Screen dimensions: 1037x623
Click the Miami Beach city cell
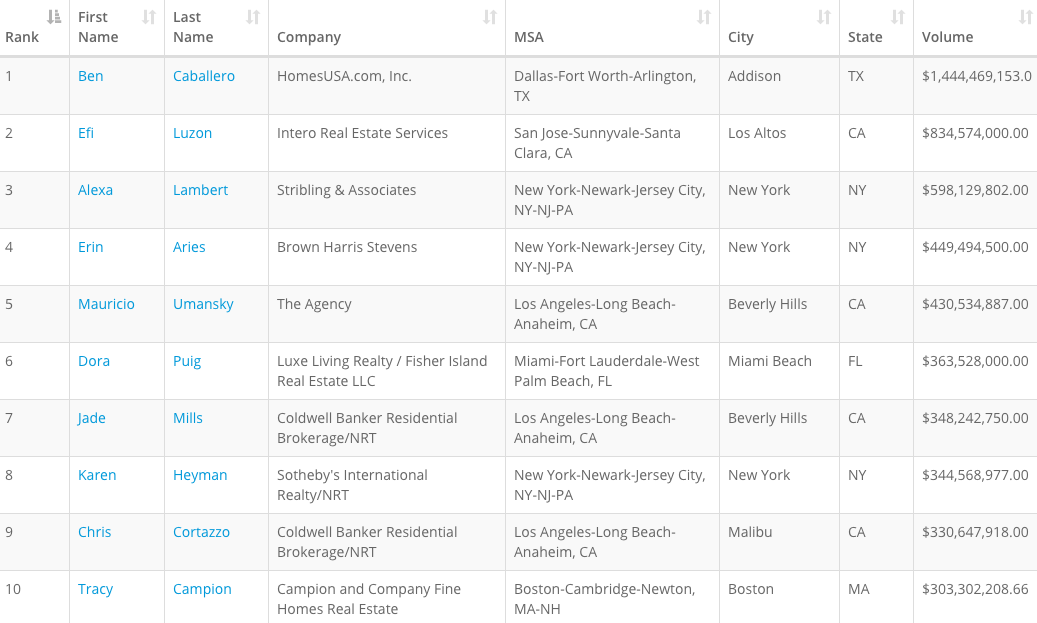[770, 361]
